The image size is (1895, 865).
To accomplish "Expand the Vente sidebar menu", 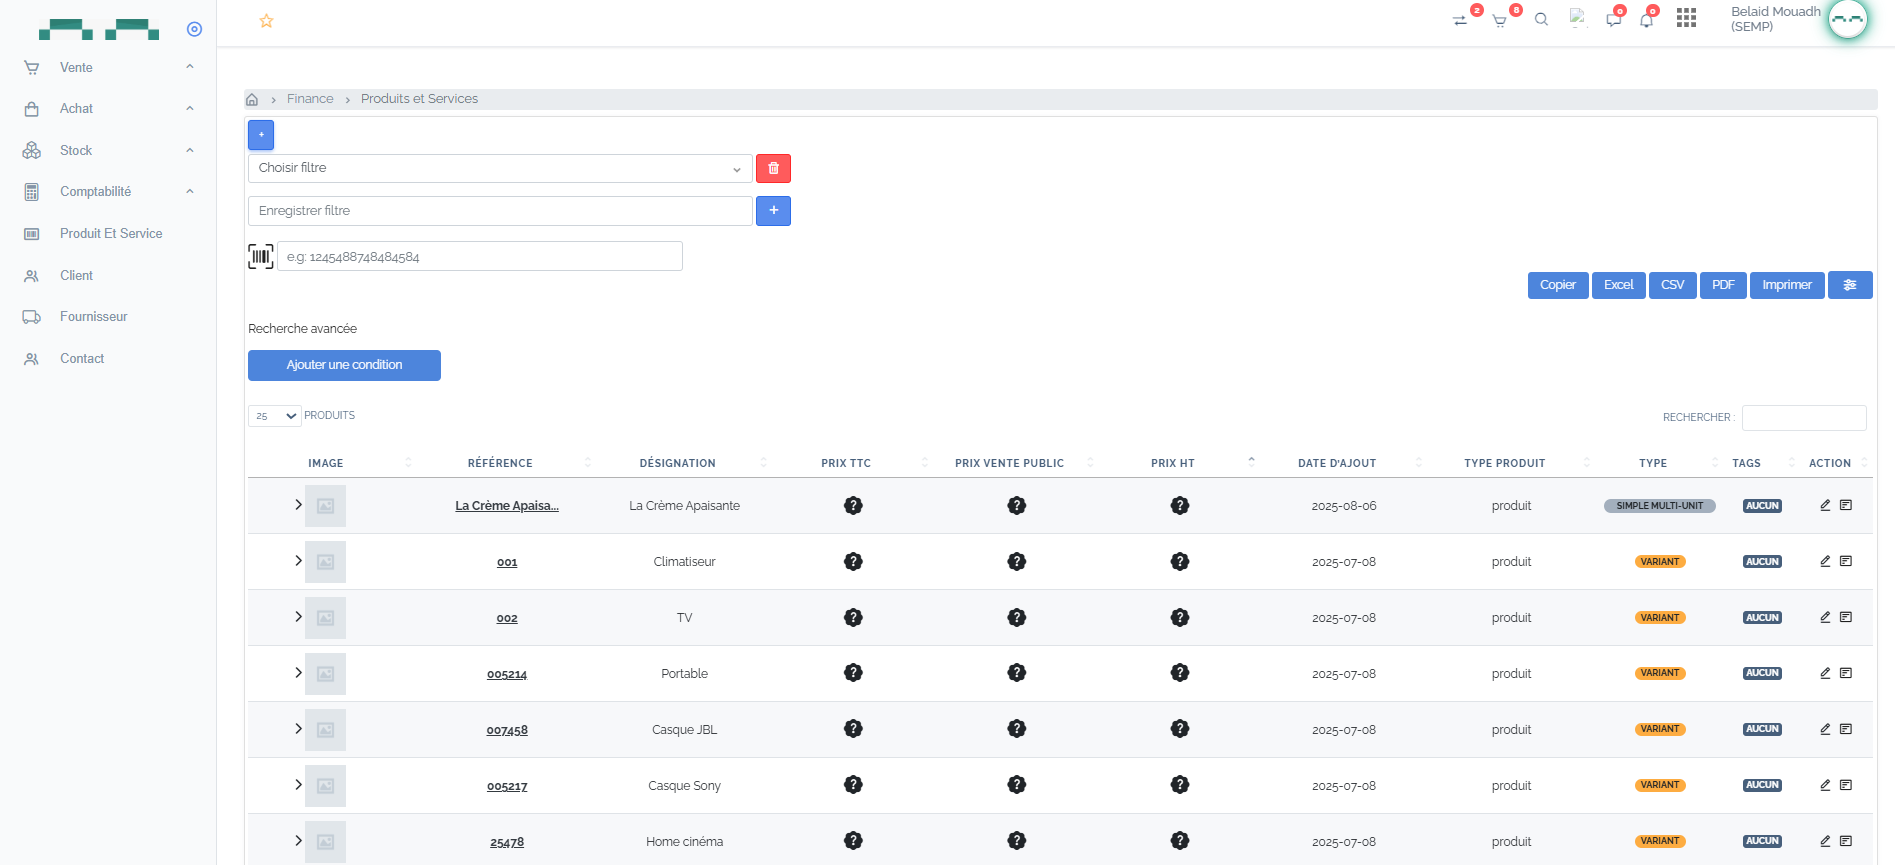I will [108, 67].
